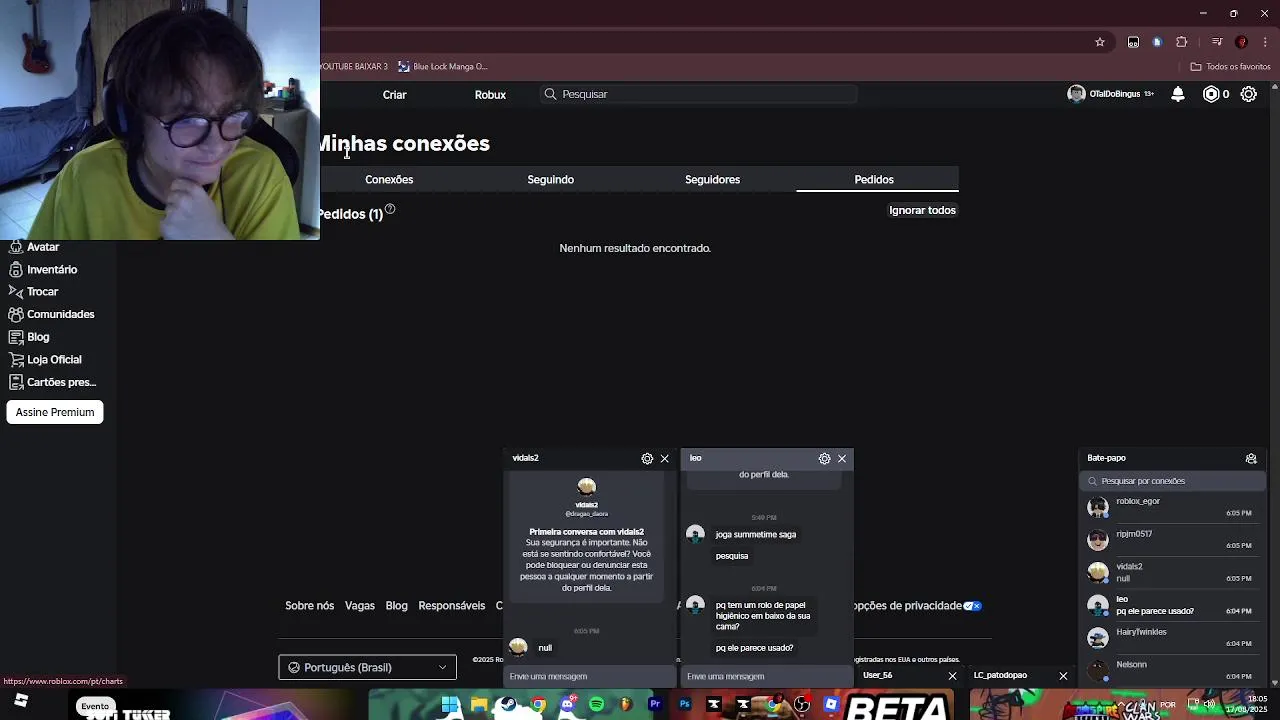Screen dimensions: 1280x720
Task: Open the Roblox settings gear in header
Action: (1249, 94)
